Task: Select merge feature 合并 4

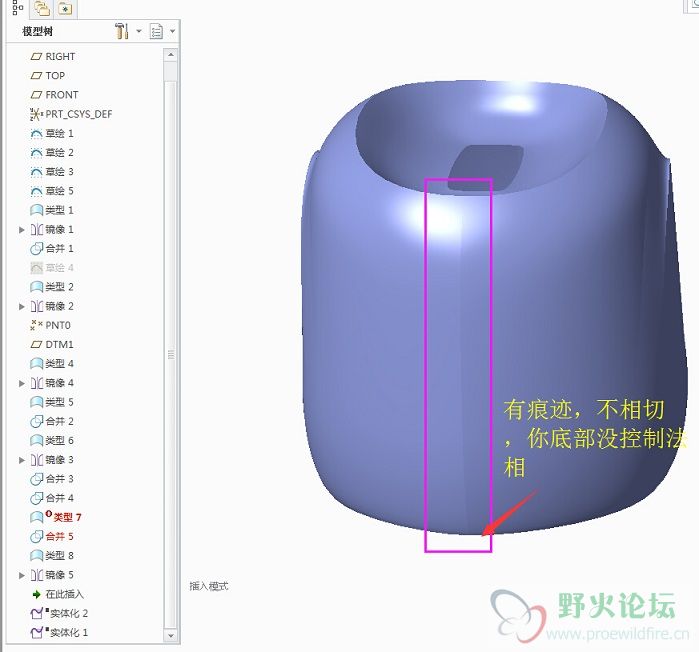Action: [x=52, y=498]
